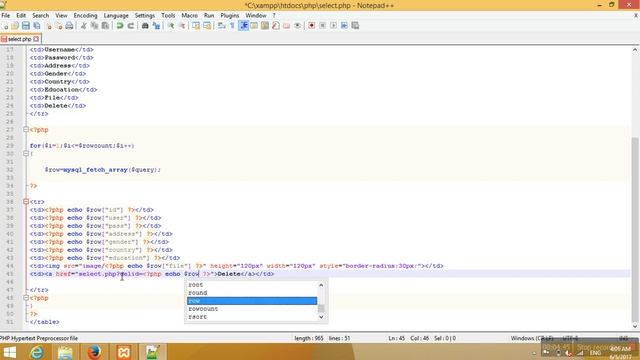Close the select.php tab with its red X
The width and height of the screenshot is (640, 360).
pos(36,39)
